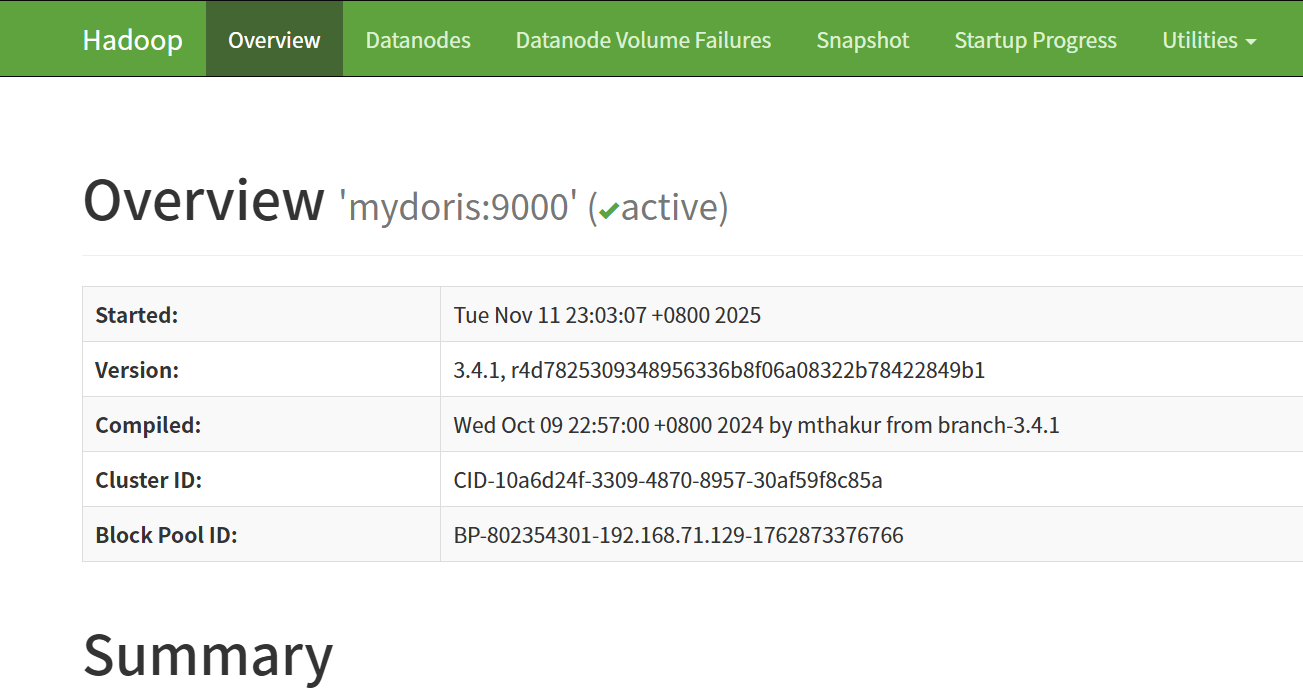
Task: Click the CID-10a6d24f cluster ID value
Action: pyautogui.click(x=668, y=480)
